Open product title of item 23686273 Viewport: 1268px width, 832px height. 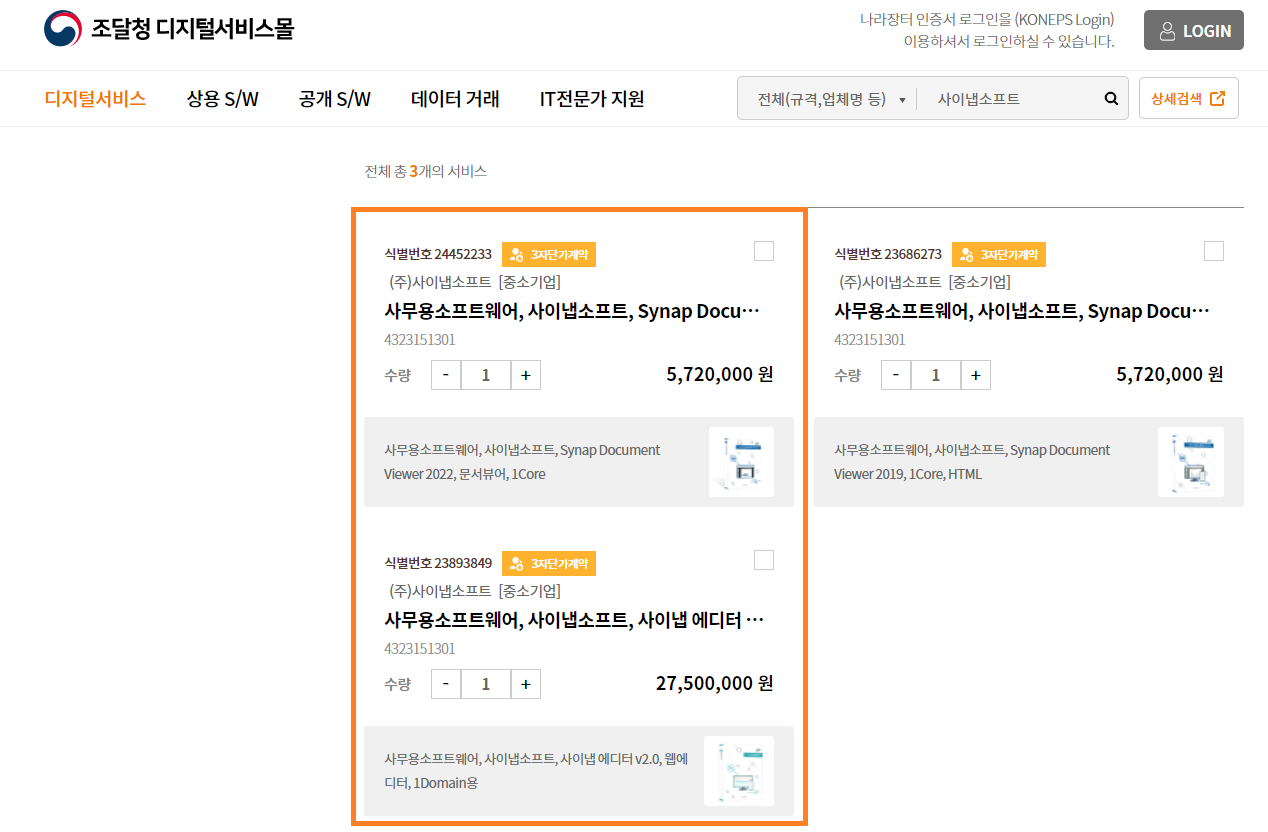point(1023,311)
